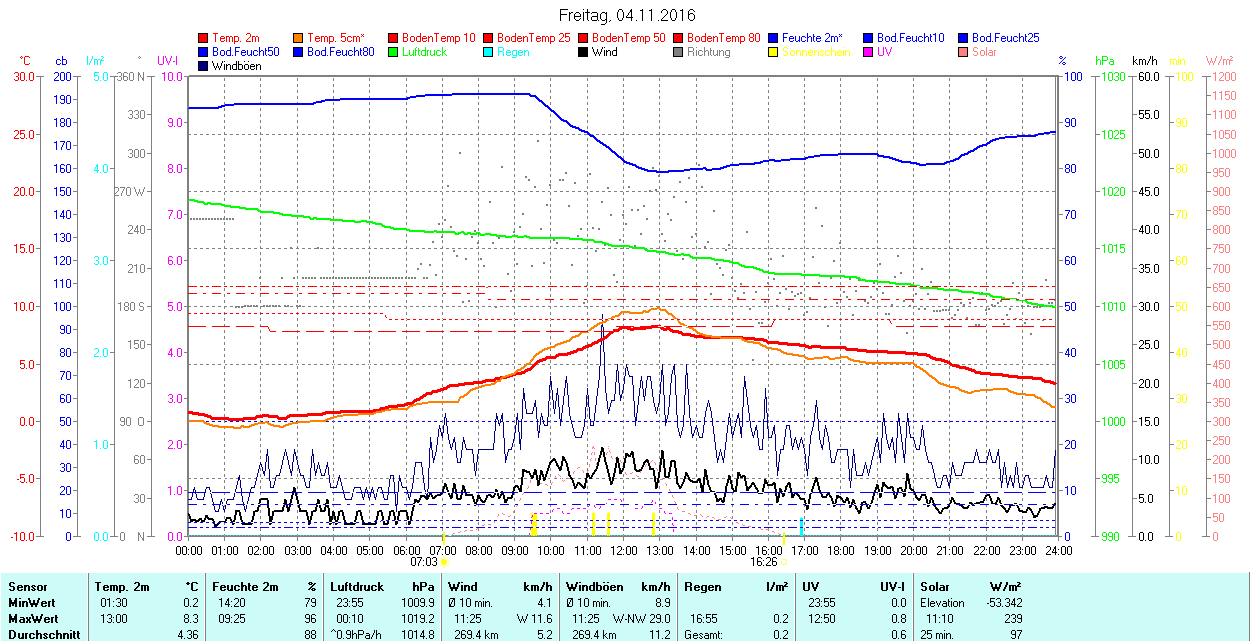Click the W/m² unit label above the solar axis
Screen dimensions: 1250x641
click(1219, 61)
